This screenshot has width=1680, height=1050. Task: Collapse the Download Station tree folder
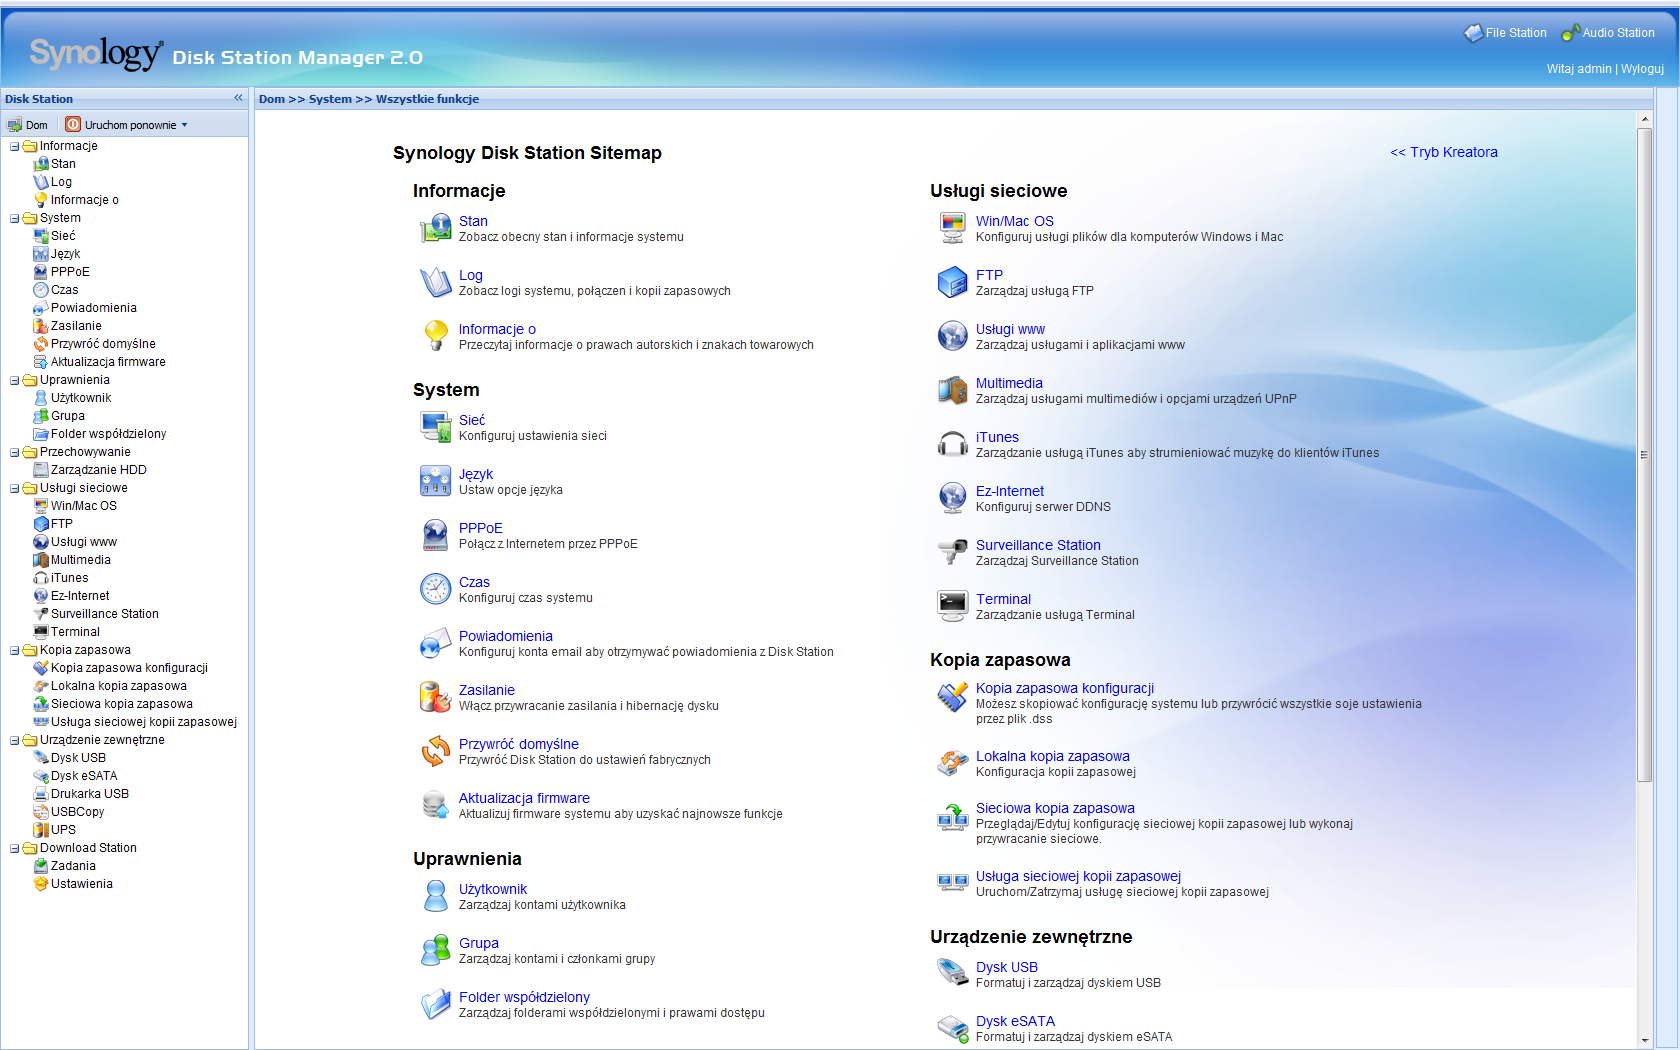pos(15,848)
